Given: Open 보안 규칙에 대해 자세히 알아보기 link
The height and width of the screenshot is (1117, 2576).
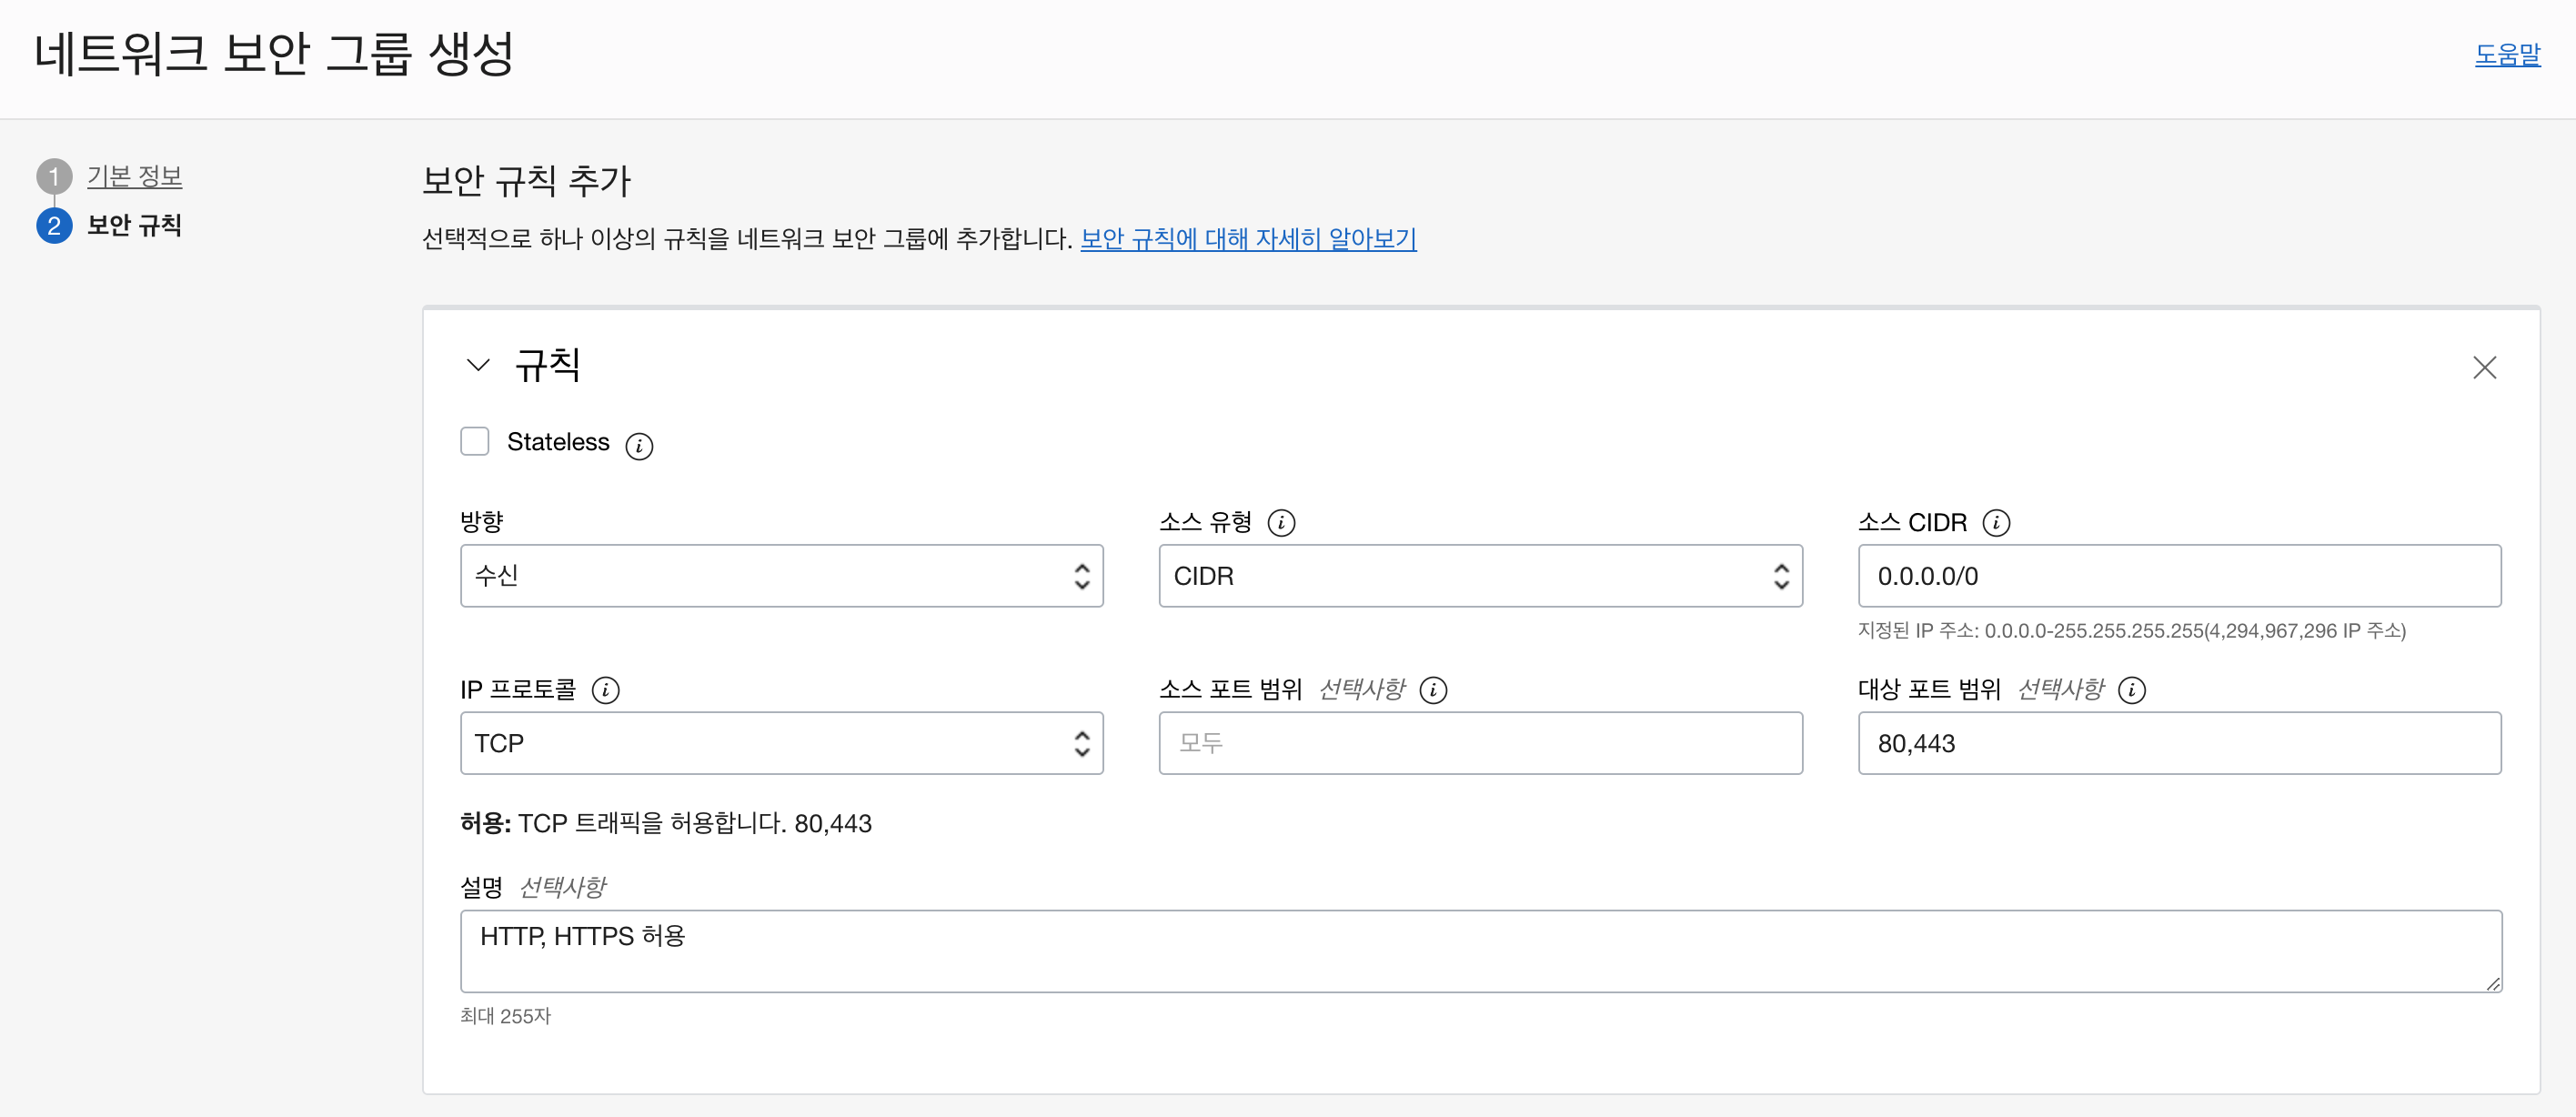Looking at the screenshot, I should [1248, 239].
